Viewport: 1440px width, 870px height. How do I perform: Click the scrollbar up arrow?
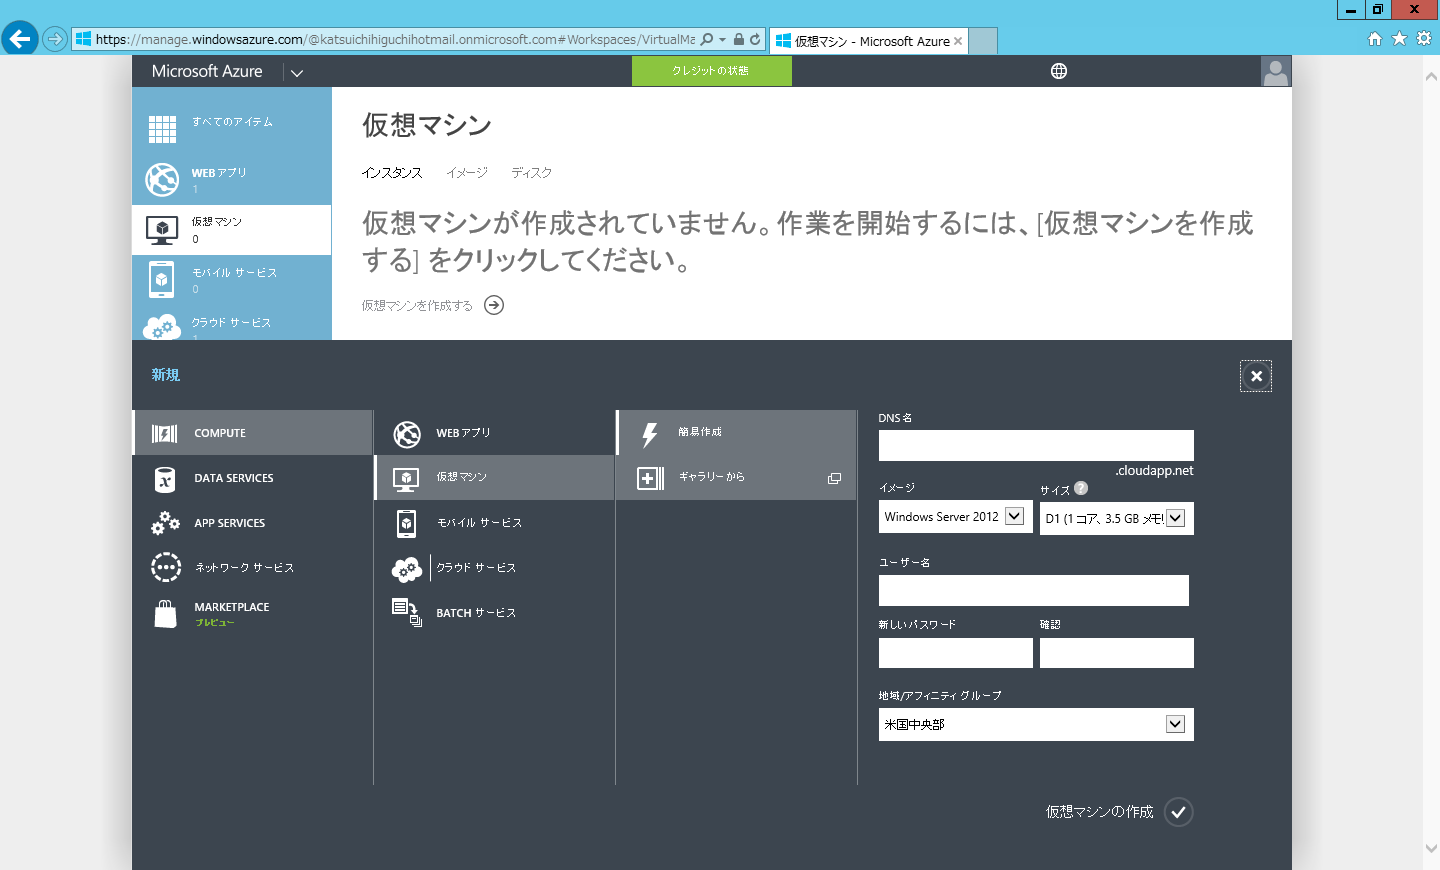pos(1431,76)
